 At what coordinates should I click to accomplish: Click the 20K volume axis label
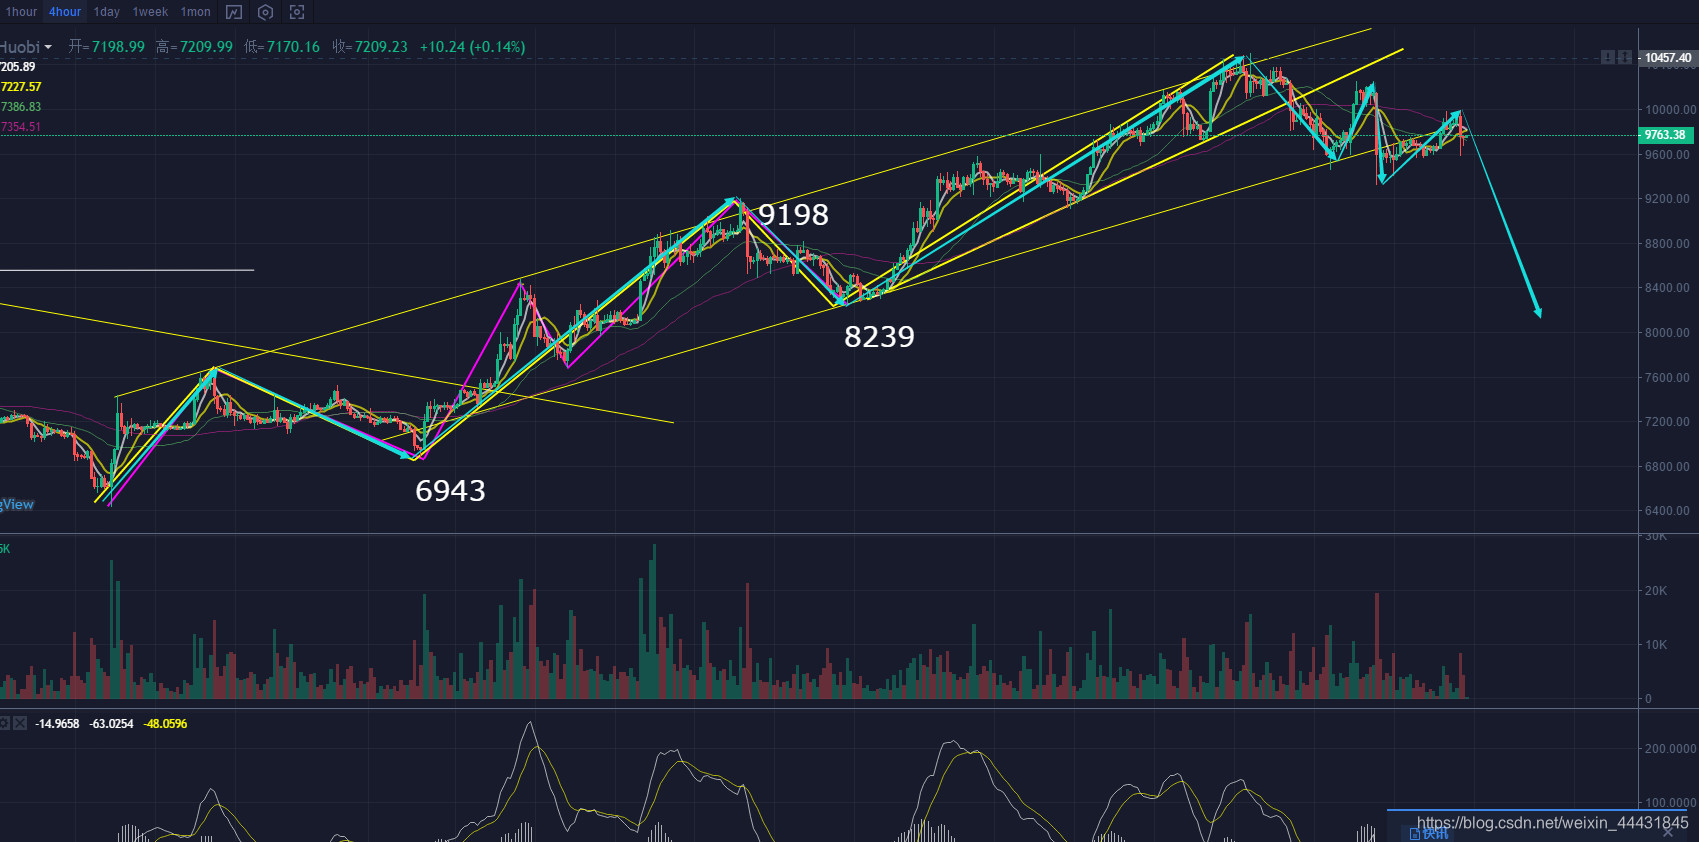point(1656,591)
